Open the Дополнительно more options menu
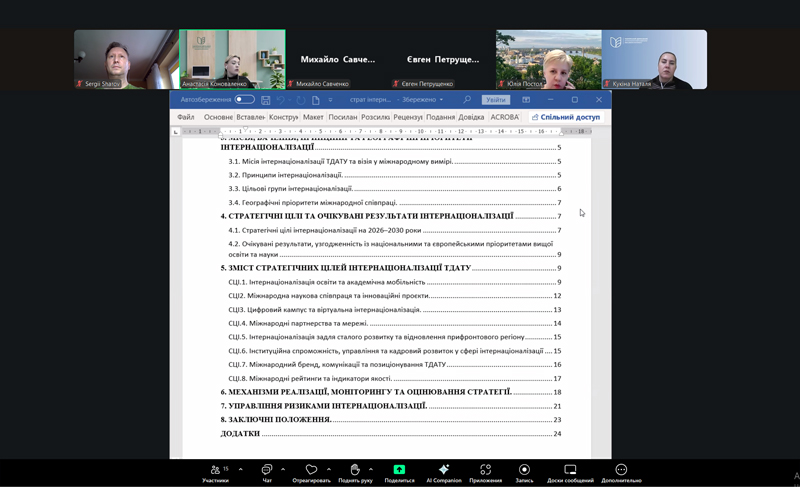Image resolution: width=800 pixels, height=487 pixels. [x=621, y=473]
